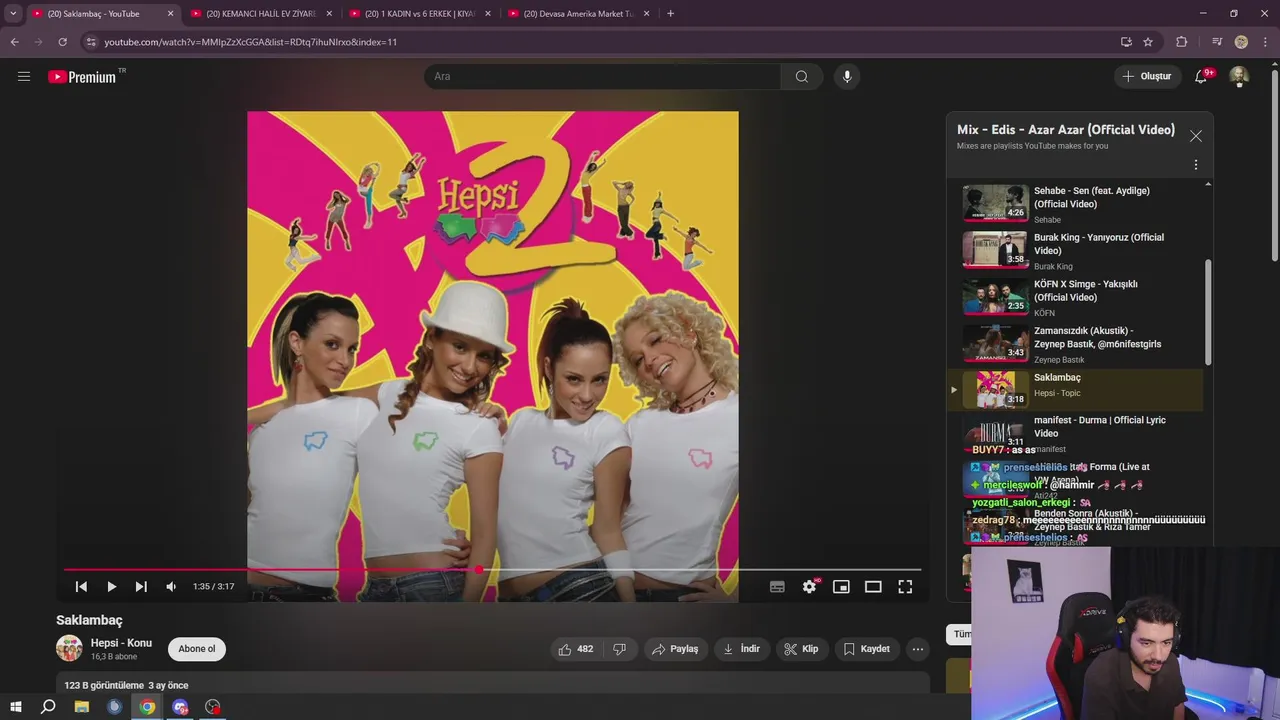Open the media controls icon in Chrome
Screen dimensions: 1280x720
click(1217, 42)
